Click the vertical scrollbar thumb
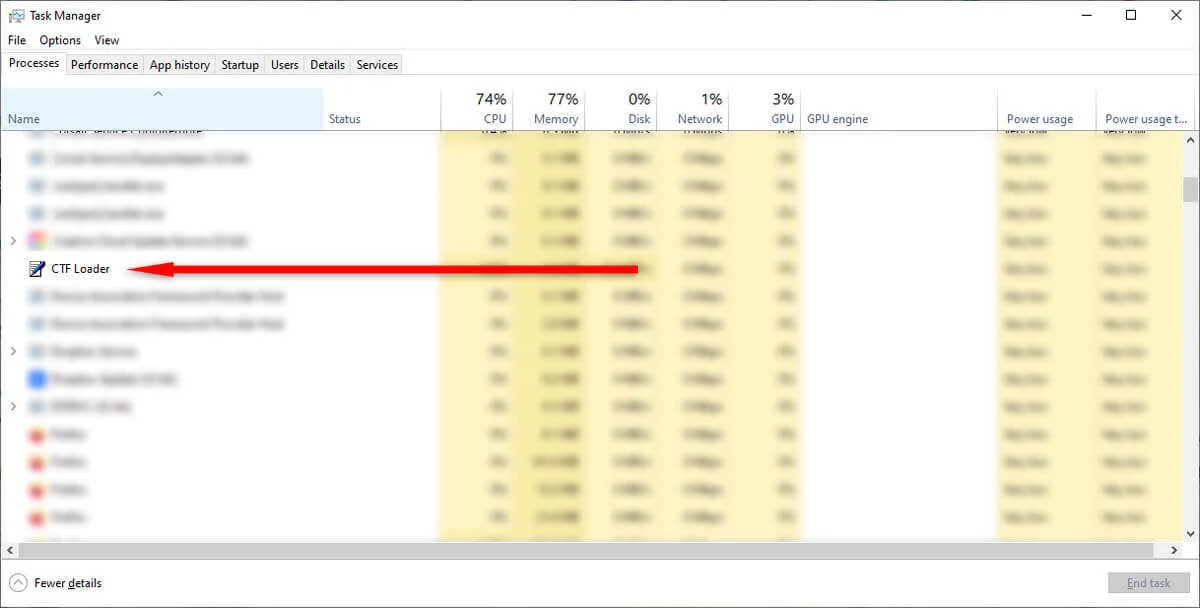This screenshot has width=1200, height=608. pyautogui.click(x=1190, y=190)
